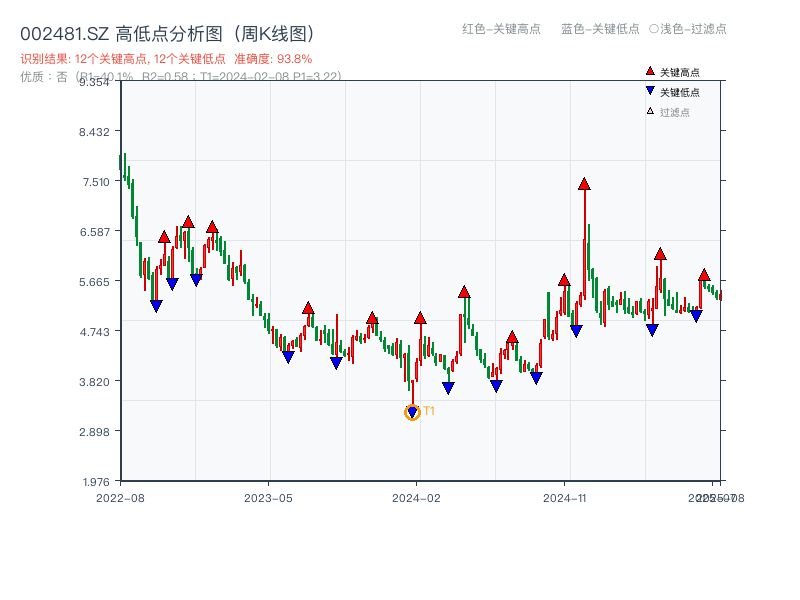
Task: Click the blue 关键低点 triangle in chart legend
Action: tap(650, 91)
